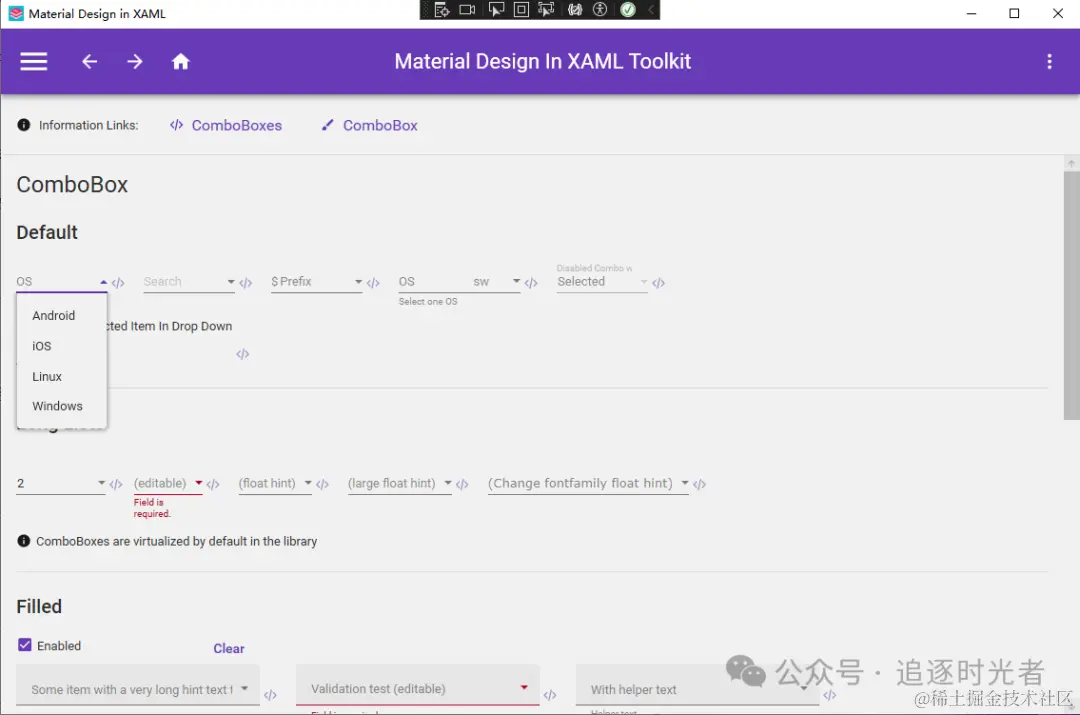Expand the (large float hint) combo box

pos(448,483)
